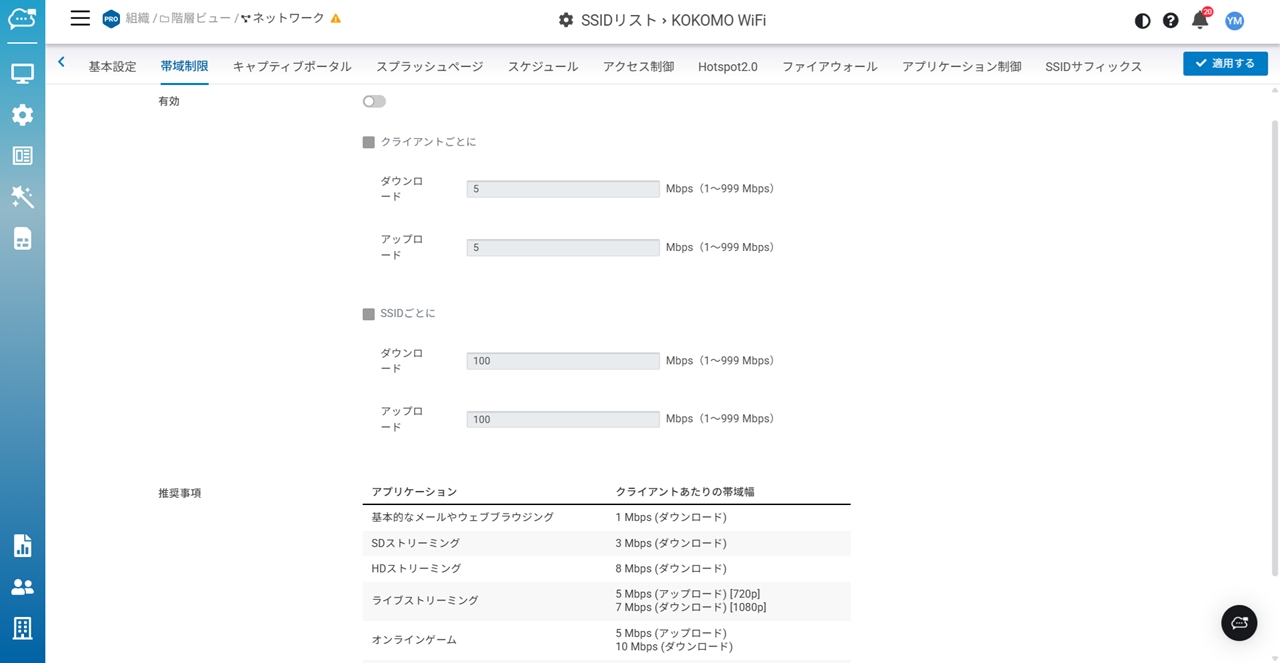Click the magic wand wizard icon
The height and width of the screenshot is (663, 1280).
(22, 196)
